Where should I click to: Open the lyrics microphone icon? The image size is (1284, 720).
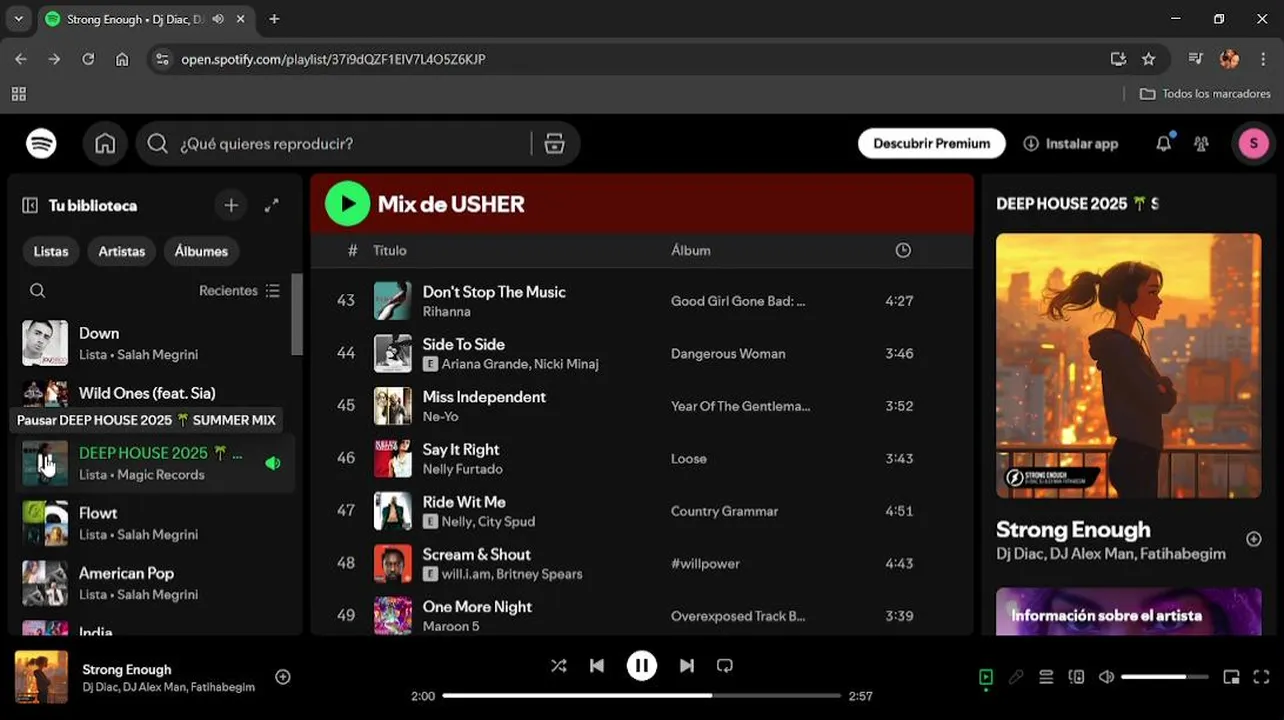coord(1016,677)
